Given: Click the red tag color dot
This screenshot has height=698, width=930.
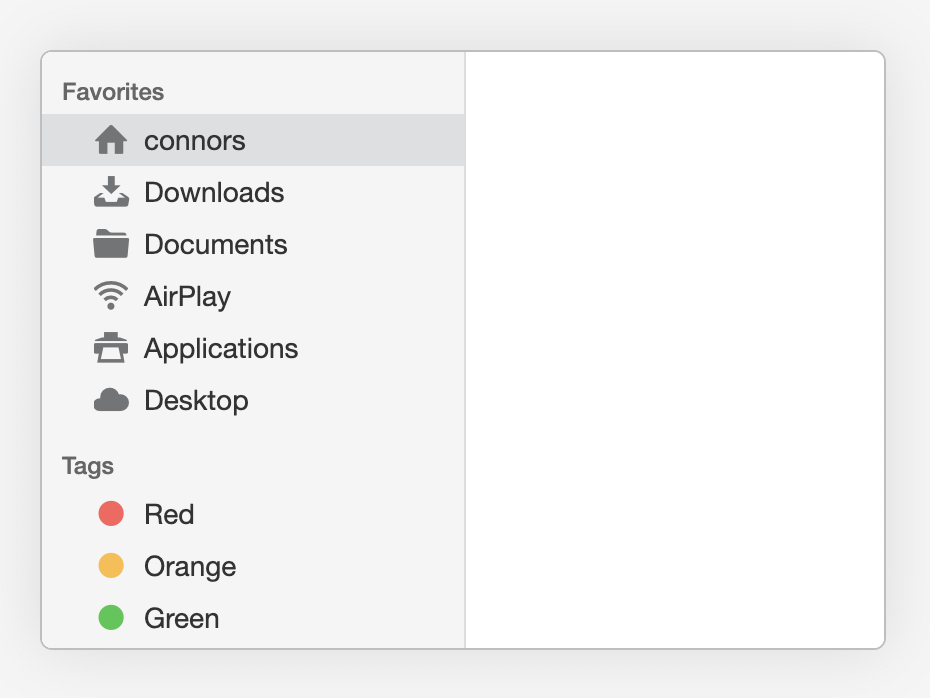Looking at the screenshot, I should click(111, 514).
